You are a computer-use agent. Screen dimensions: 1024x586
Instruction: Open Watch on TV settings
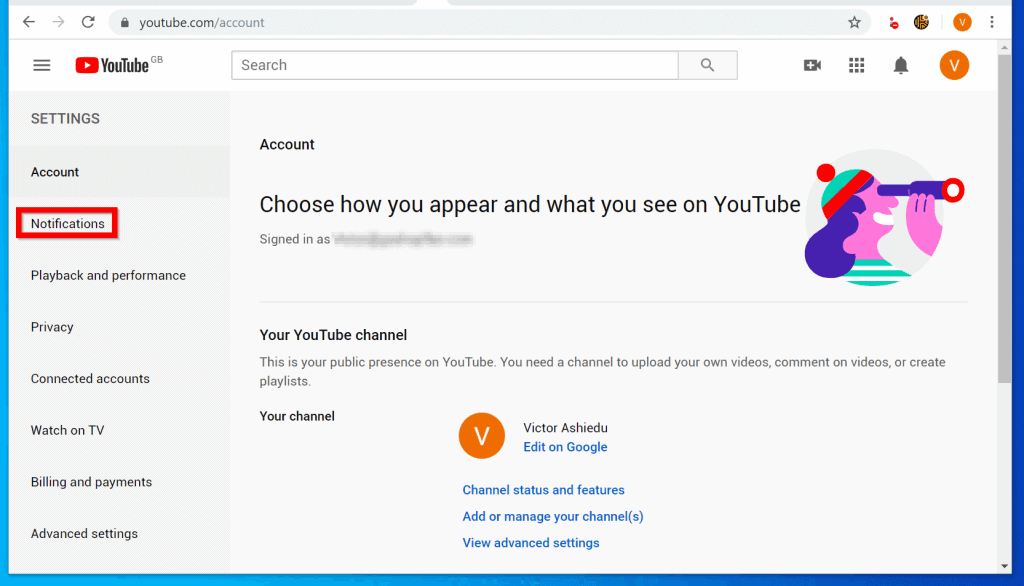[x=67, y=430]
